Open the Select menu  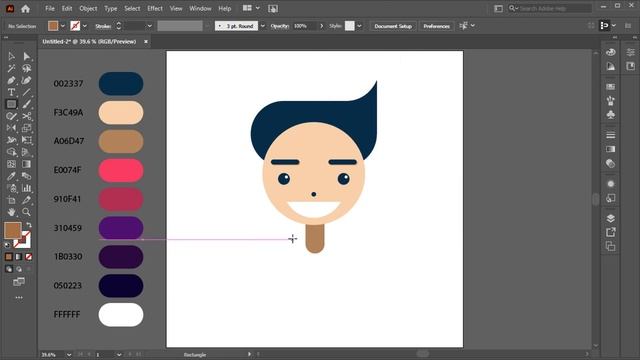point(132,8)
